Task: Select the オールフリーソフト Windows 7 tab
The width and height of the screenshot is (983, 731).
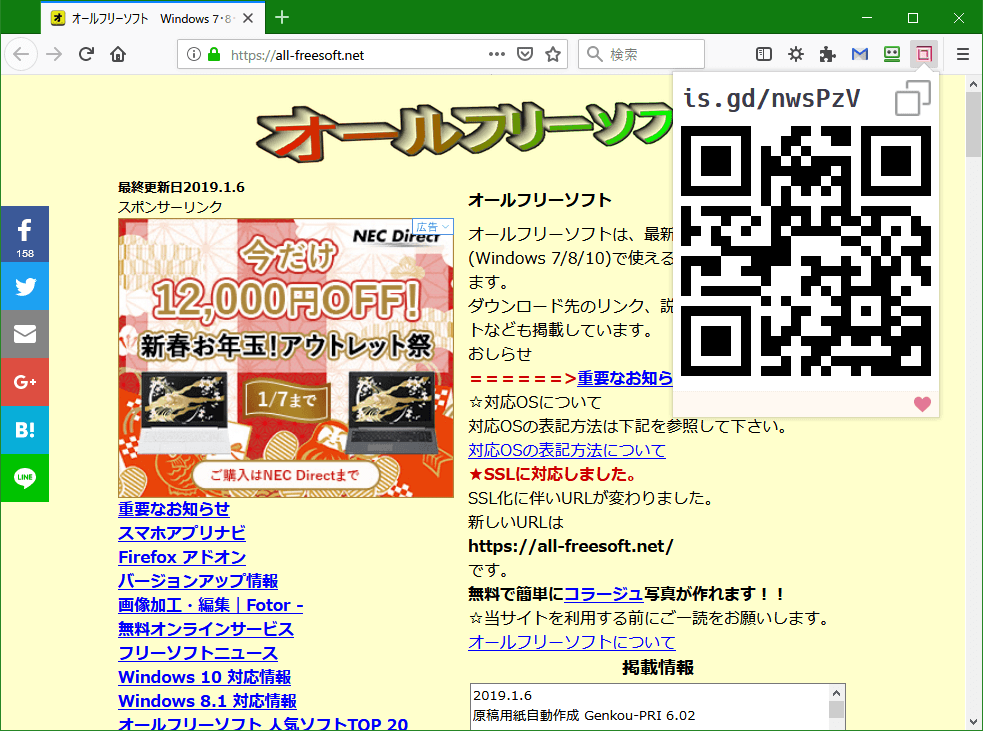Action: 153,18
